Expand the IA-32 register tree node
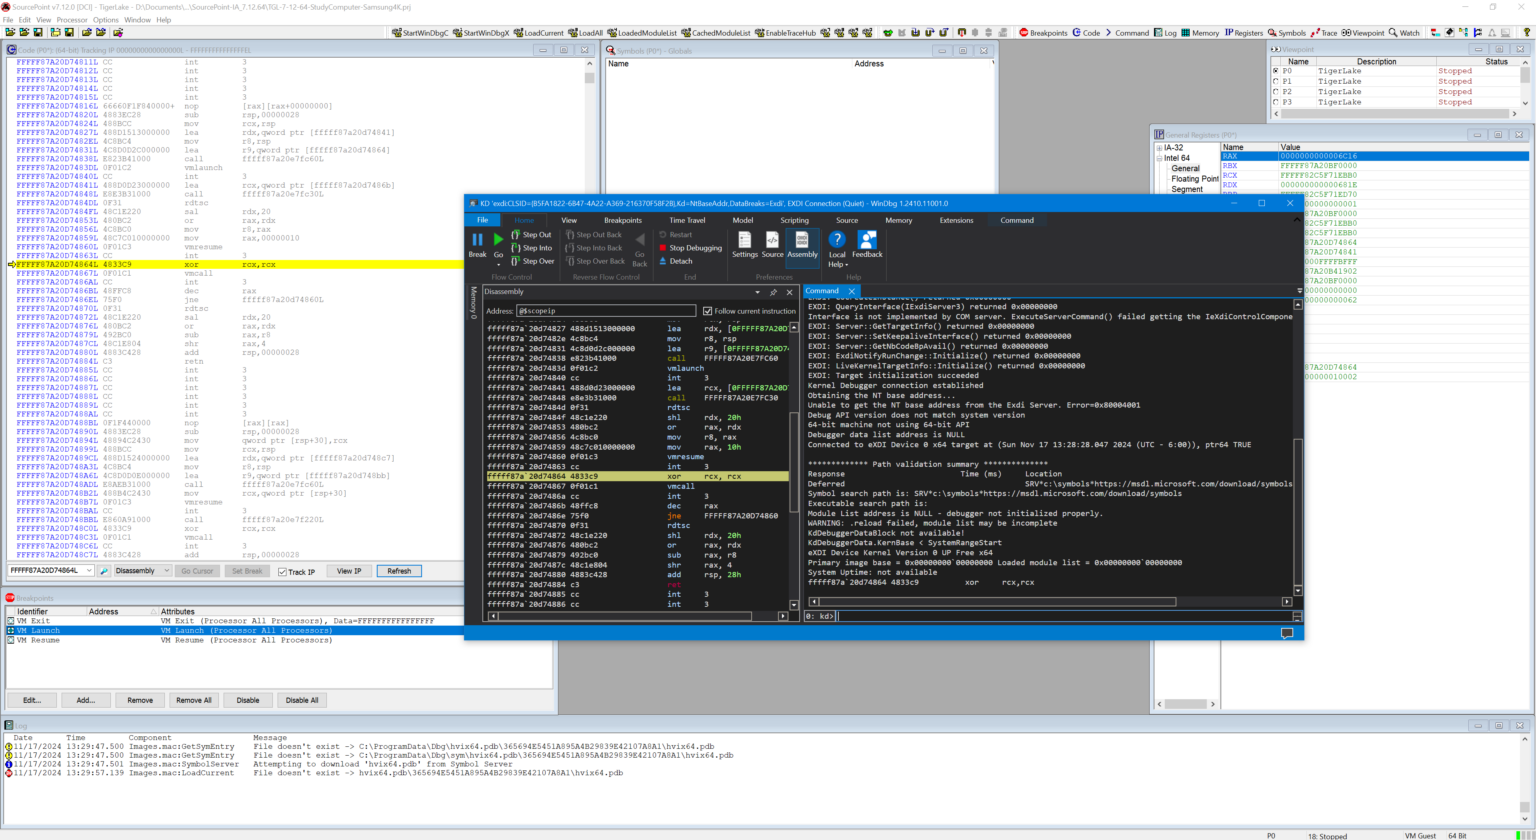 click(x=1159, y=148)
